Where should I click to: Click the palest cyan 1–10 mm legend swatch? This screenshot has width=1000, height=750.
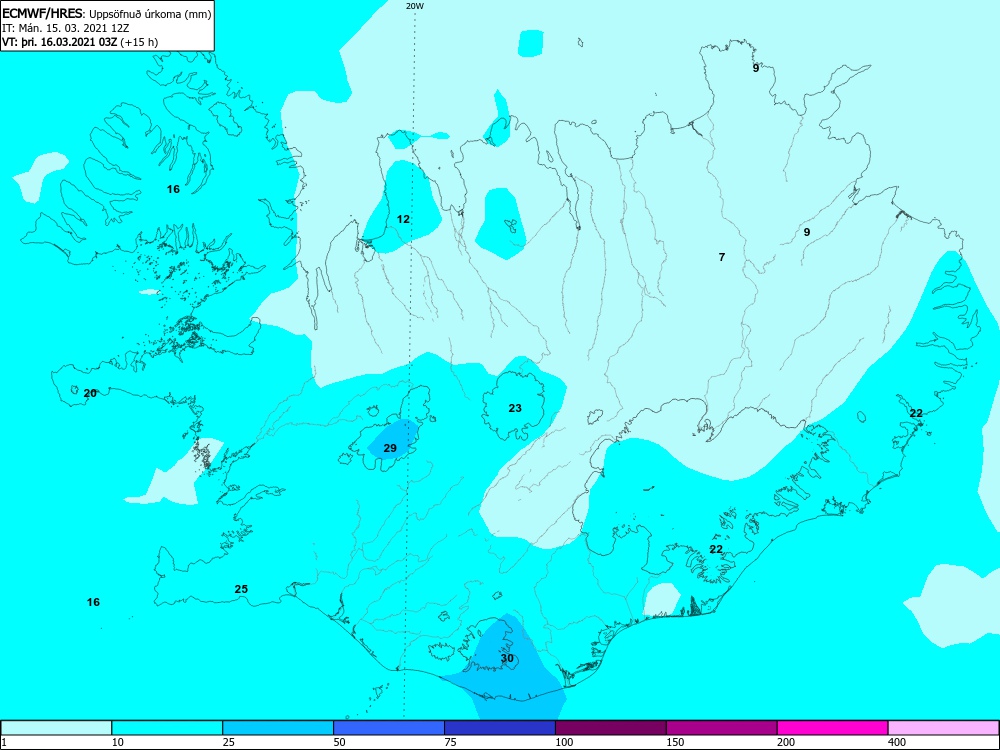point(56,728)
